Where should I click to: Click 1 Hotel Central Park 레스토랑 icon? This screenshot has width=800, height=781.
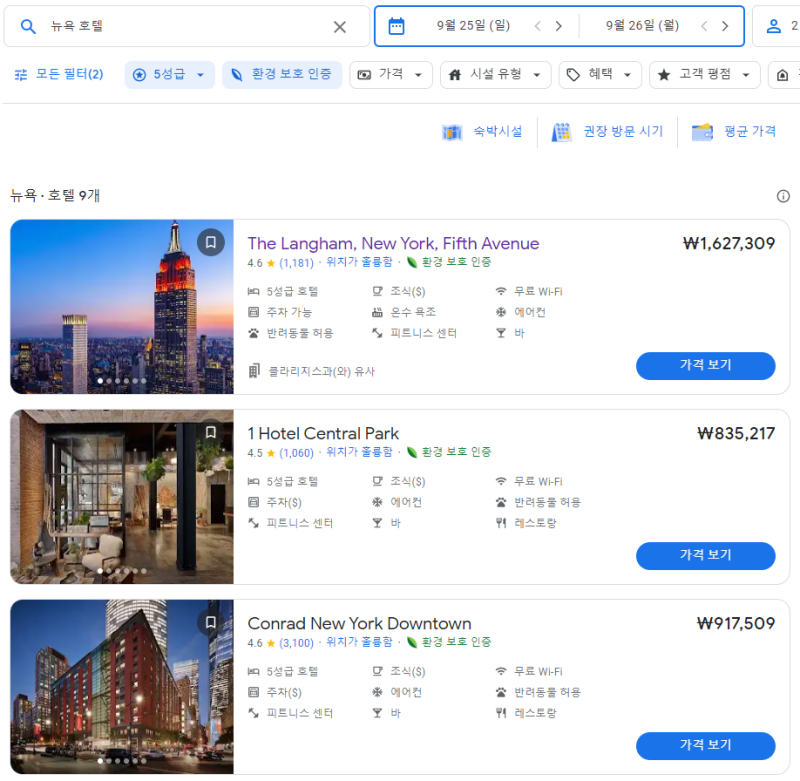[501, 523]
